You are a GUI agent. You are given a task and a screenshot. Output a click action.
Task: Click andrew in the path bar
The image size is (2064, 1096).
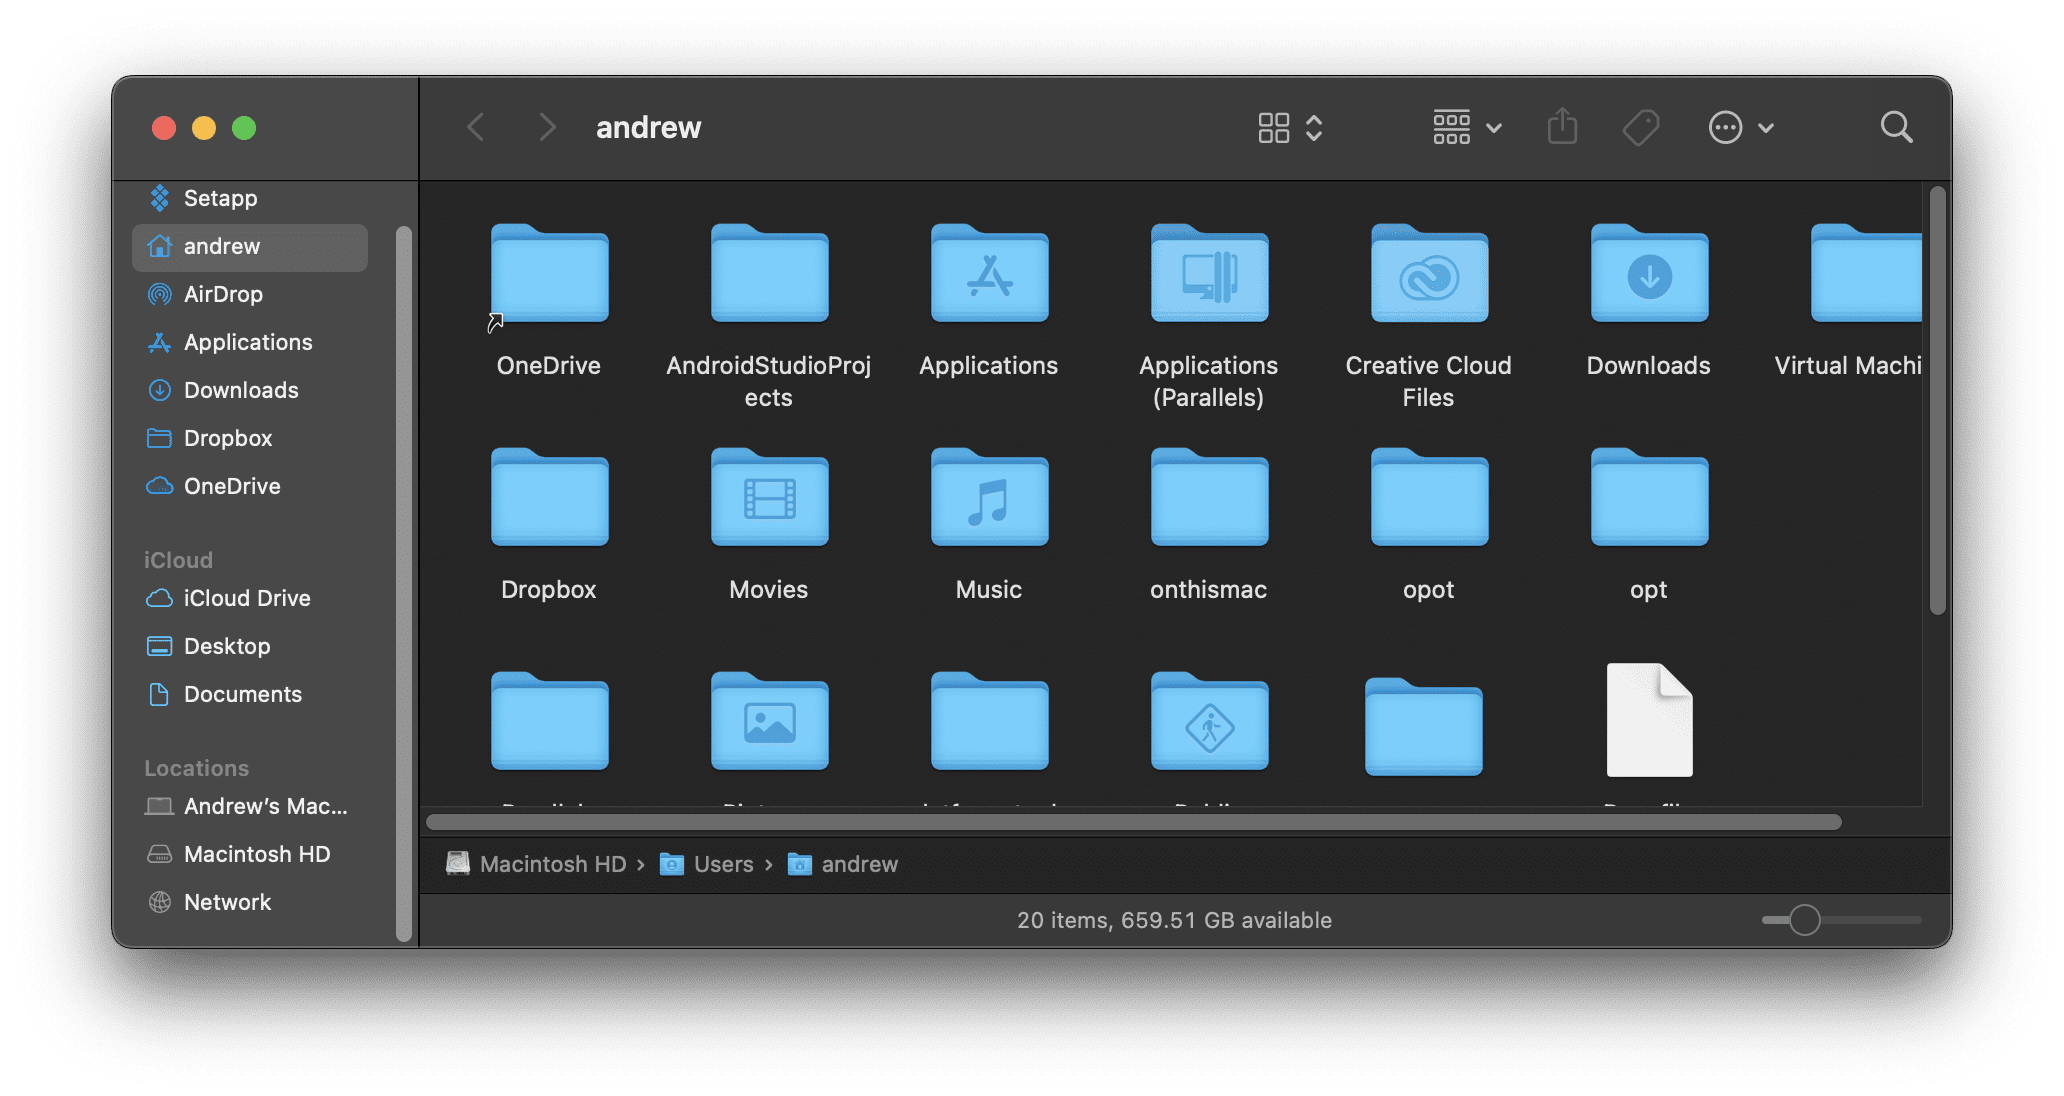843,864
